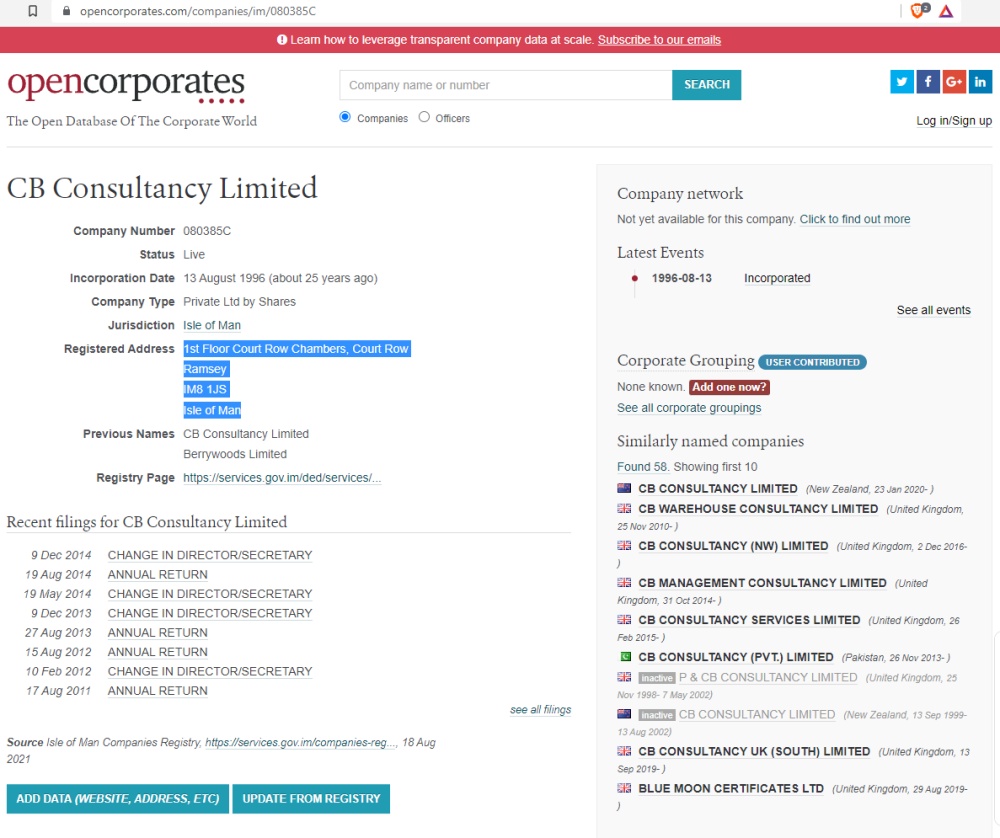Open the Log in/Sign up link
Viewport: 1000px width, 838px height.
pos(953,121)
